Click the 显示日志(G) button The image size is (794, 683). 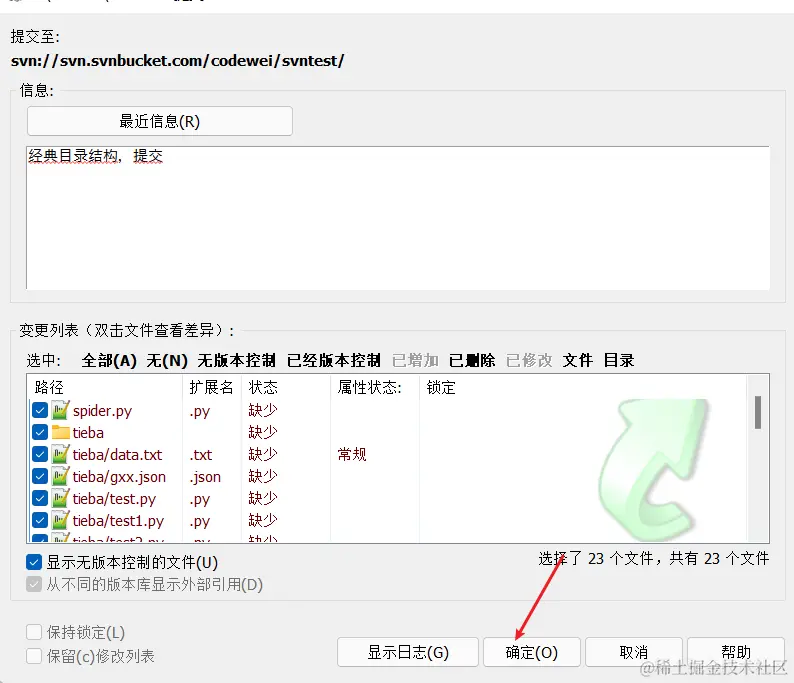click(x=408, y=652)
